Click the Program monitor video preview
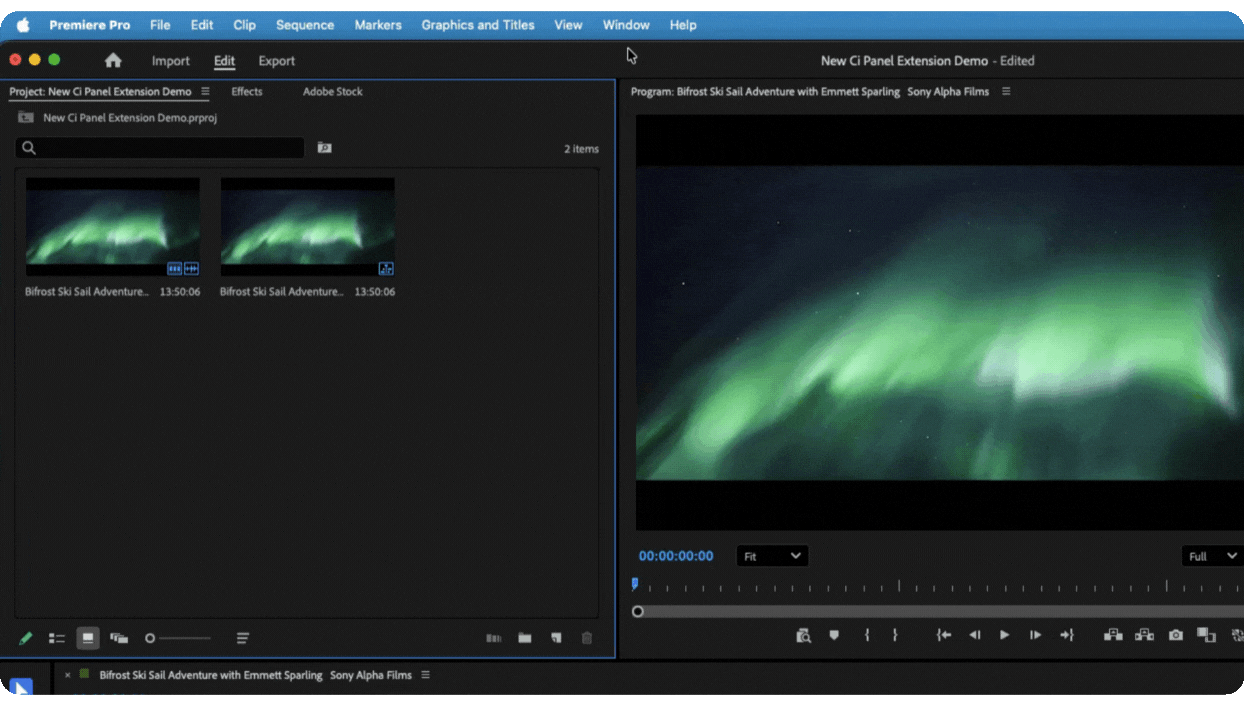The width and height of the screenshot is (1244, 706). click(940, 322)
